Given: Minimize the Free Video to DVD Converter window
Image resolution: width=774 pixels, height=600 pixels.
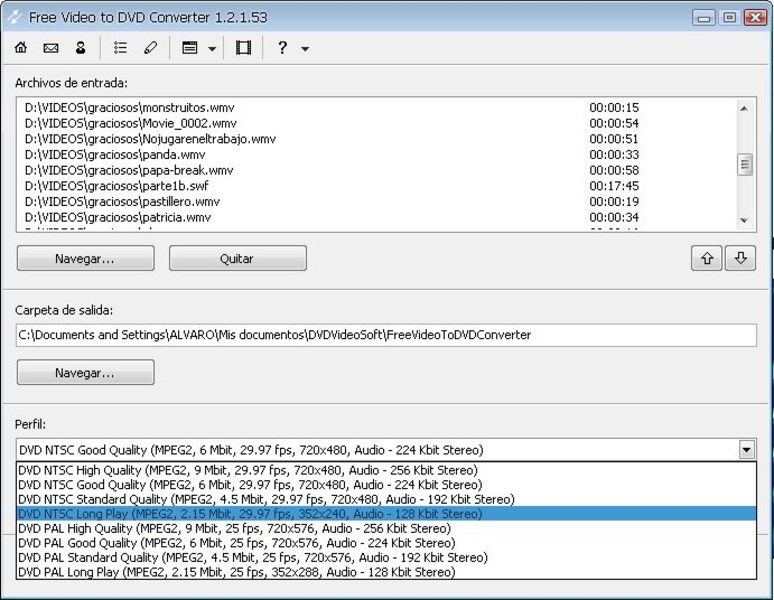Looking at the screenshot, I should (704, 18).
